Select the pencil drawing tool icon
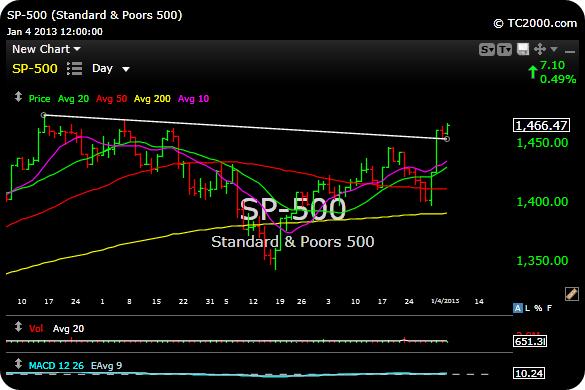 point(572,294)
